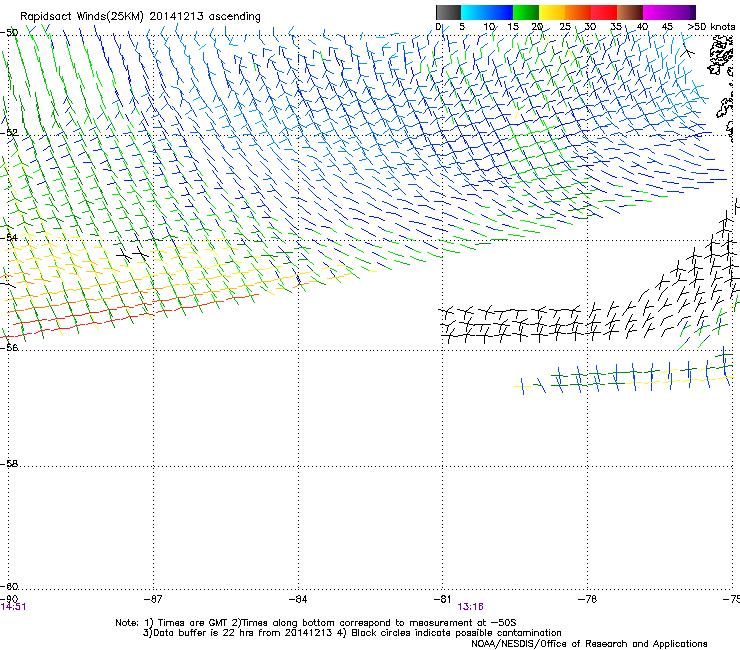This screenshot has height=650, width=740.
Task: Click the yellow 20-25 knots swatch
Action: coord(552,12)
